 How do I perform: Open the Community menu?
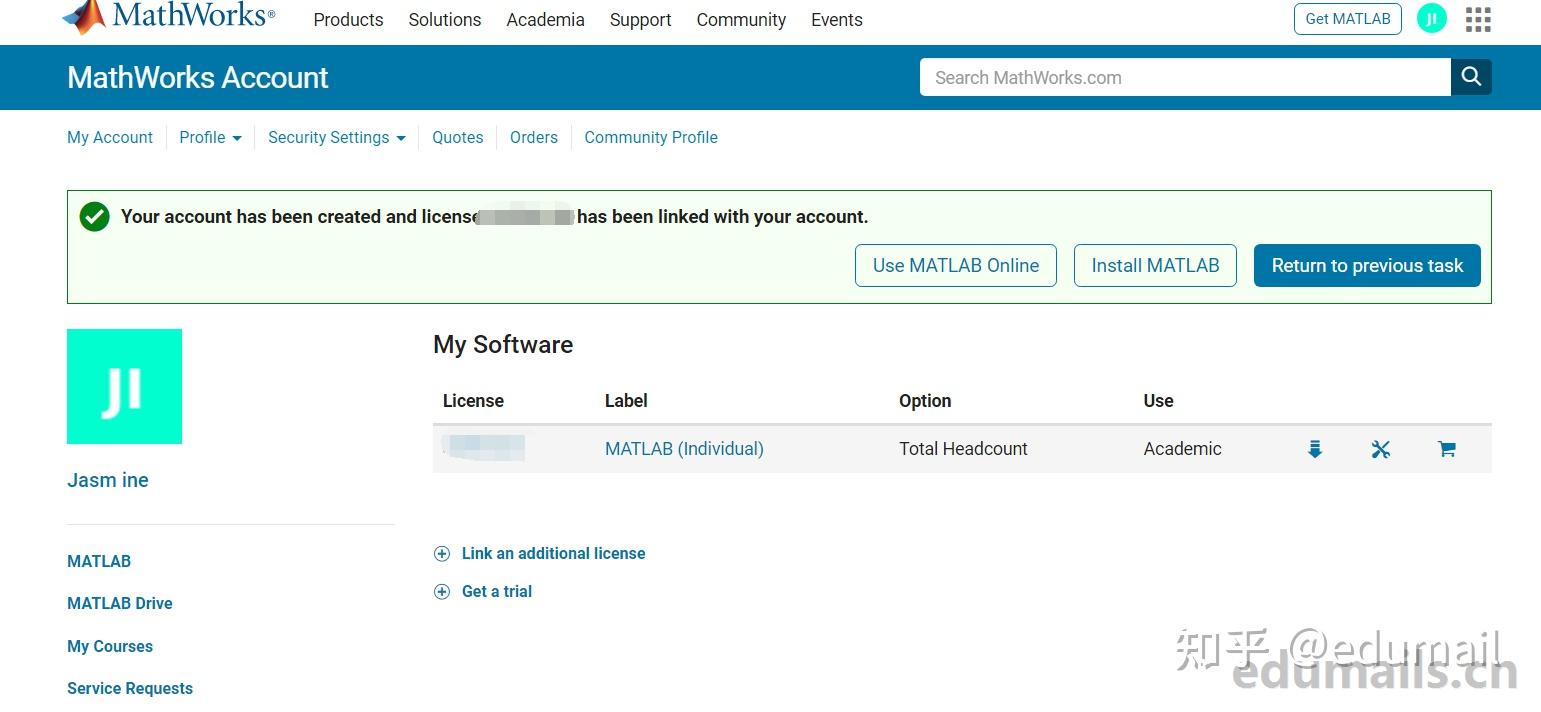741,20
